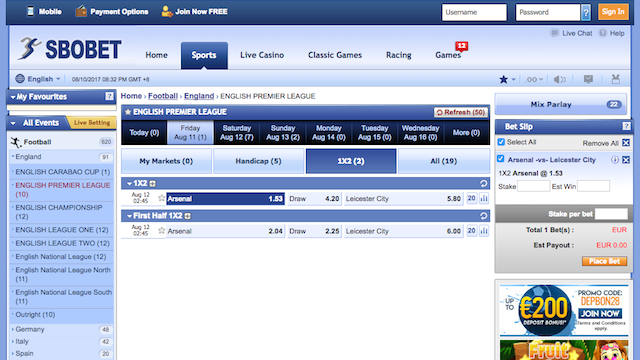Click the info icon beside Arsenal -vs- Leicester City
This screenshot has height=360, width=640.
(x=614, y=160)
